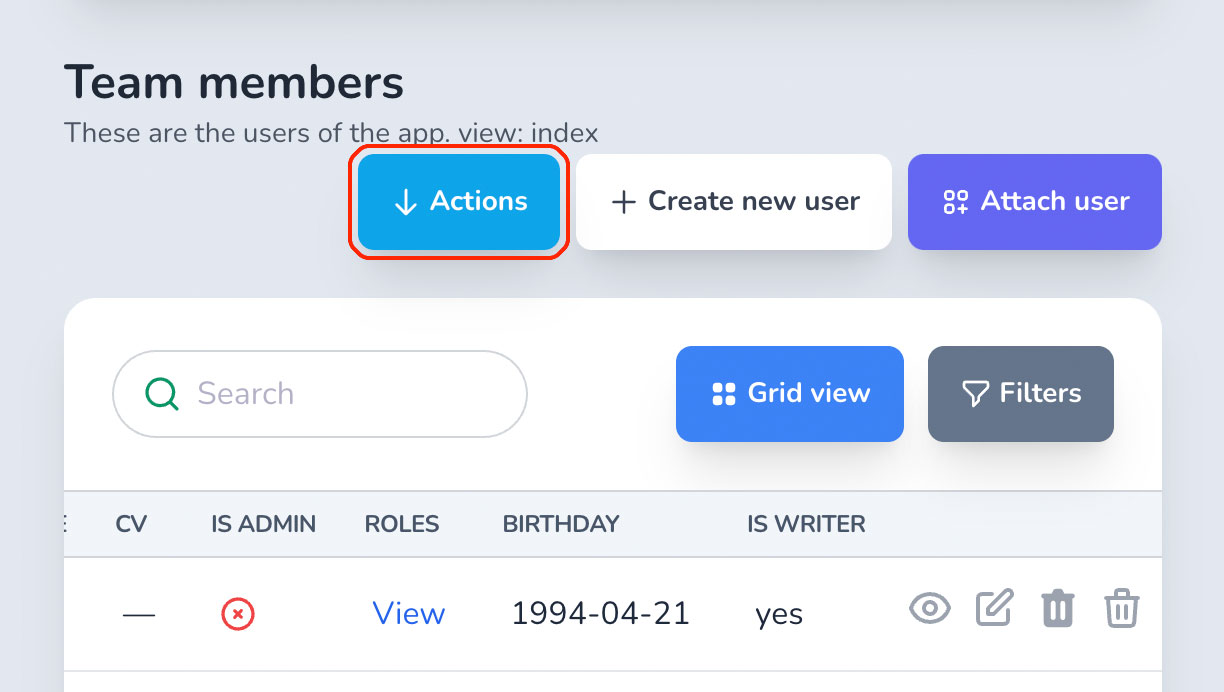Viewport: 1224px width, 692px height.
Task: Click the plus icon beside Create new user
Action: 624,203
